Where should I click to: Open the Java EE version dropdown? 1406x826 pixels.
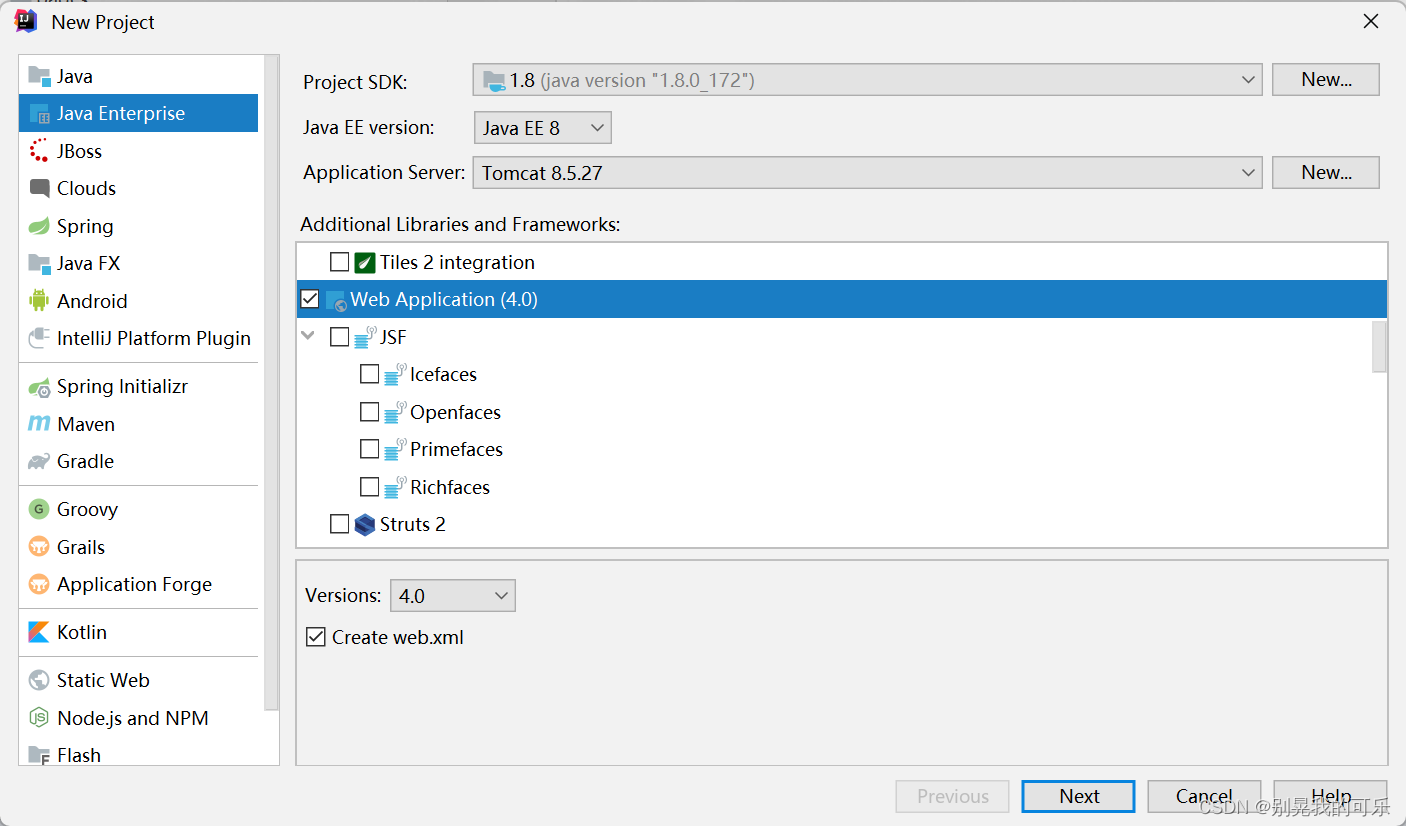(542, 128)
